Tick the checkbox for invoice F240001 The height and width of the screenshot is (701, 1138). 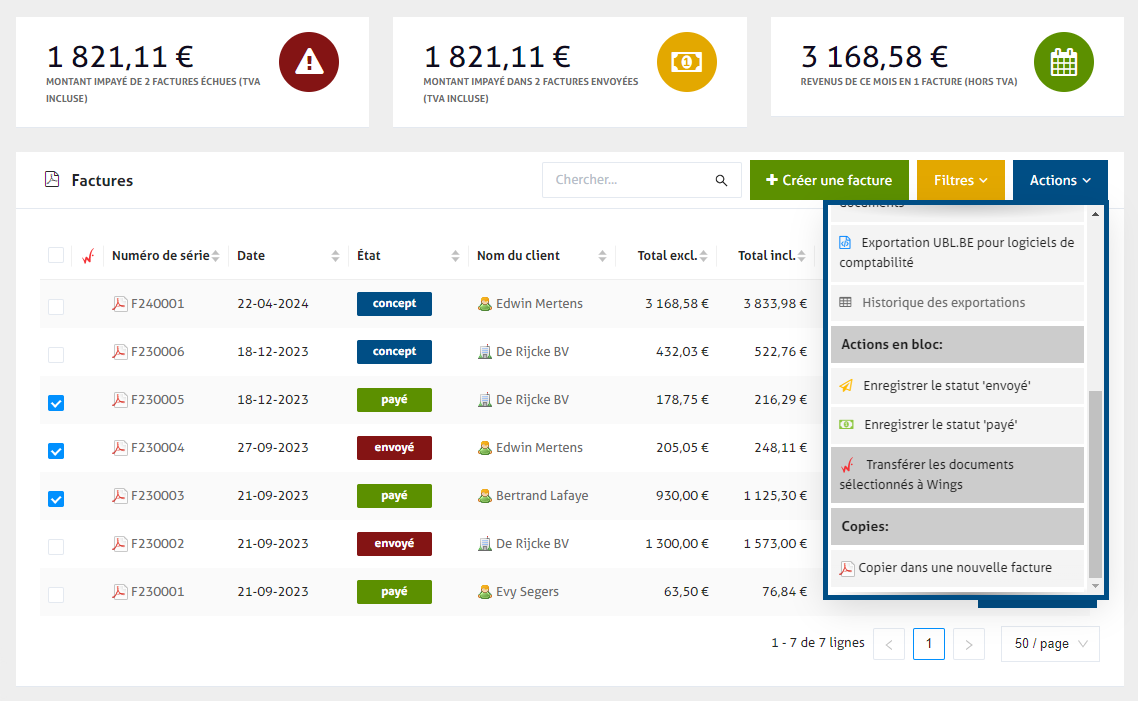click(x=56, y=307)
